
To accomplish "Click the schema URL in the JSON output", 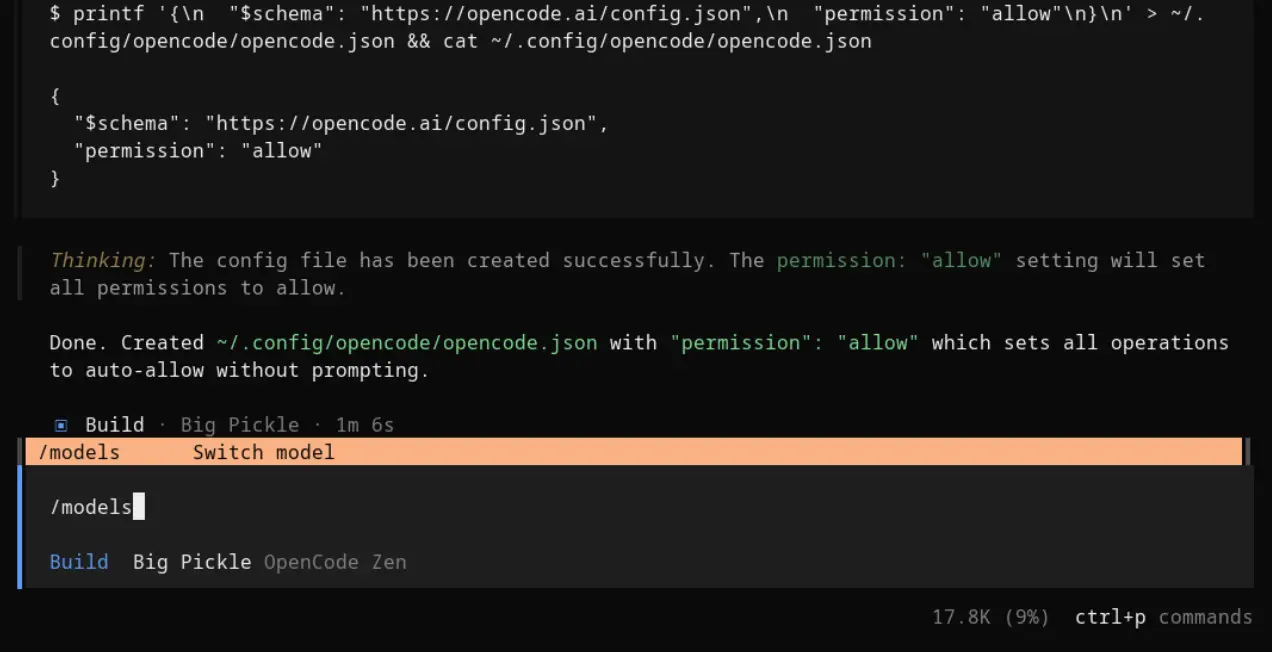I will (x=401, y=124).
